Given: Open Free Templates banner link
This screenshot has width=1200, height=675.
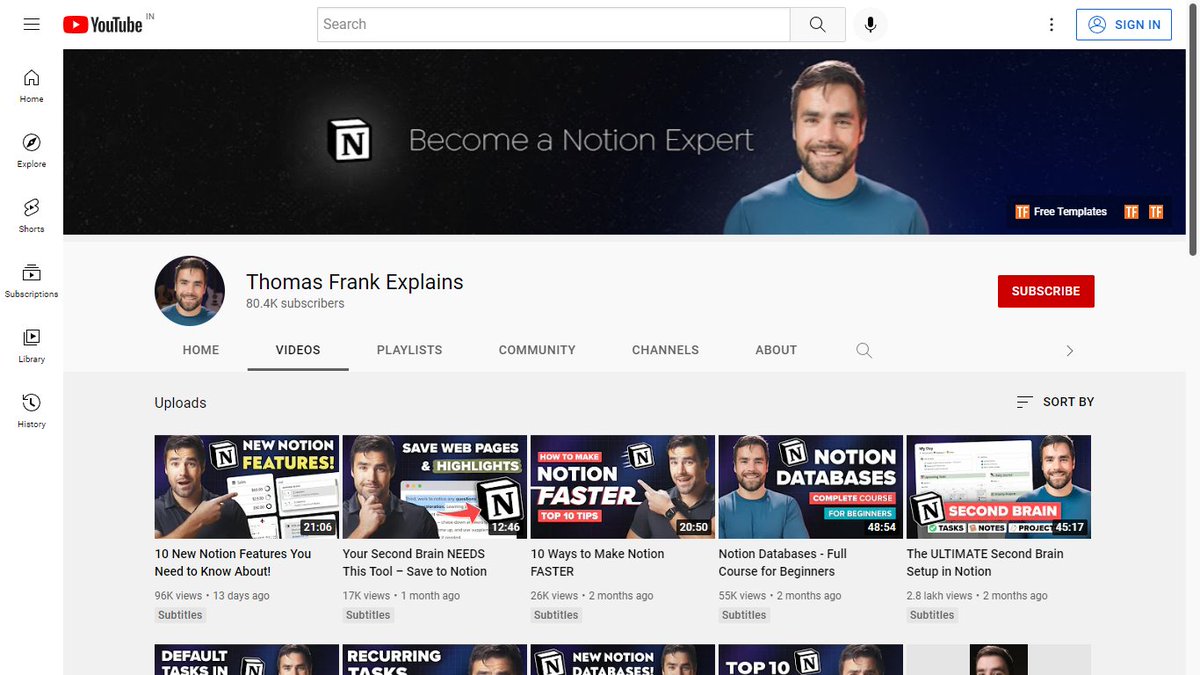Looking at the screenshot, I should (1061, 212).
